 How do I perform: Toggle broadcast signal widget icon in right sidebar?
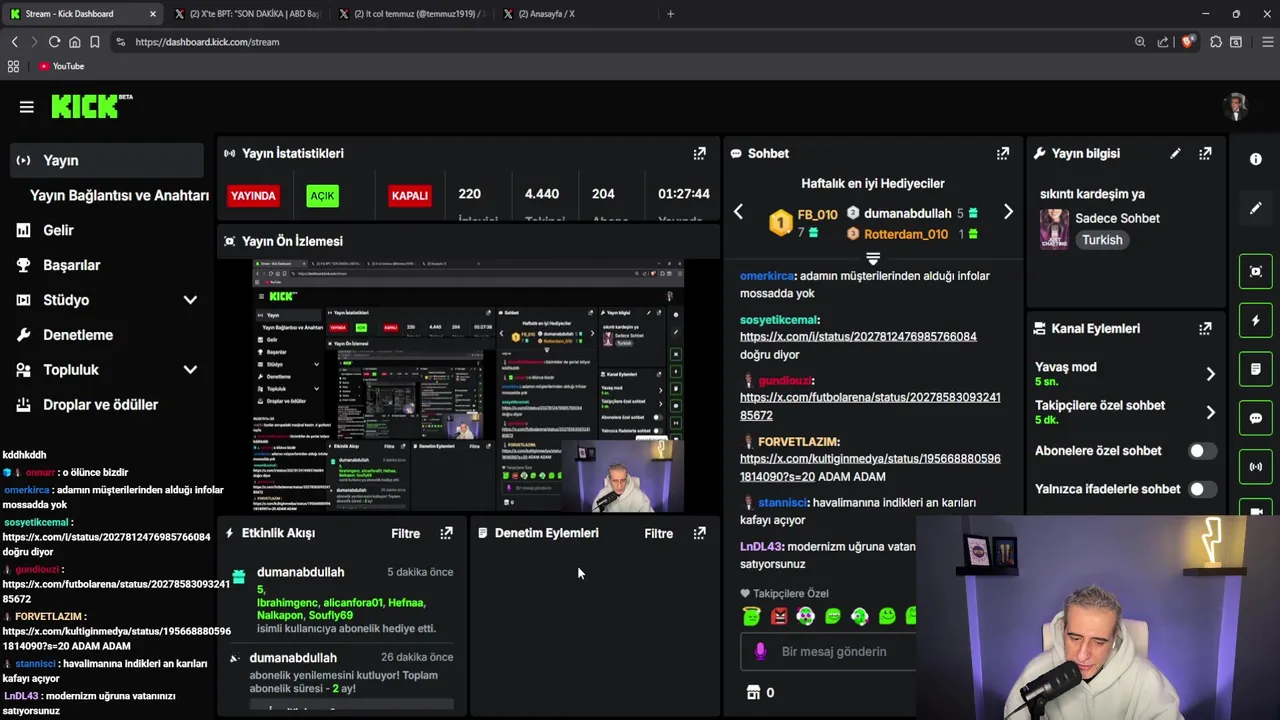(x=1256, y=467)
